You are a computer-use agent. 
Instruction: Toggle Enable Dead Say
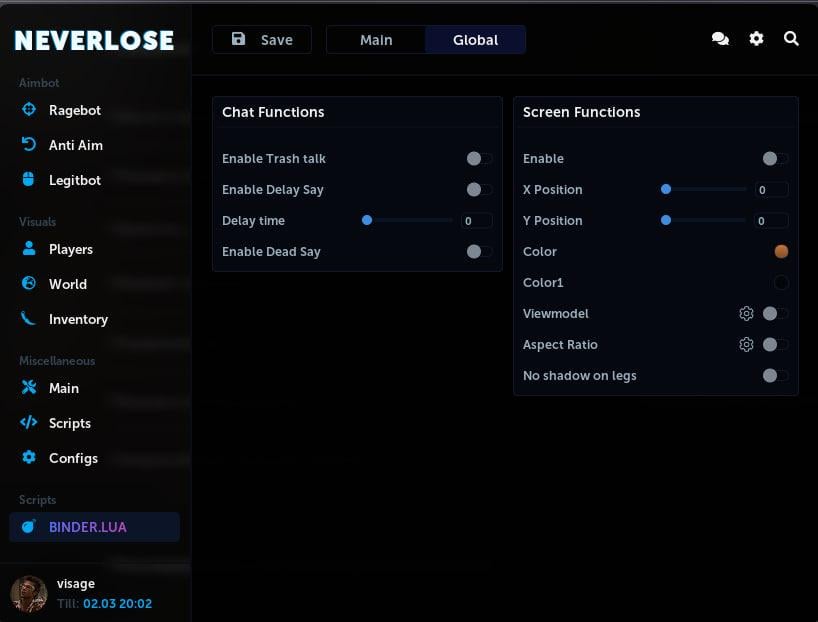click(x=478, y=251)
